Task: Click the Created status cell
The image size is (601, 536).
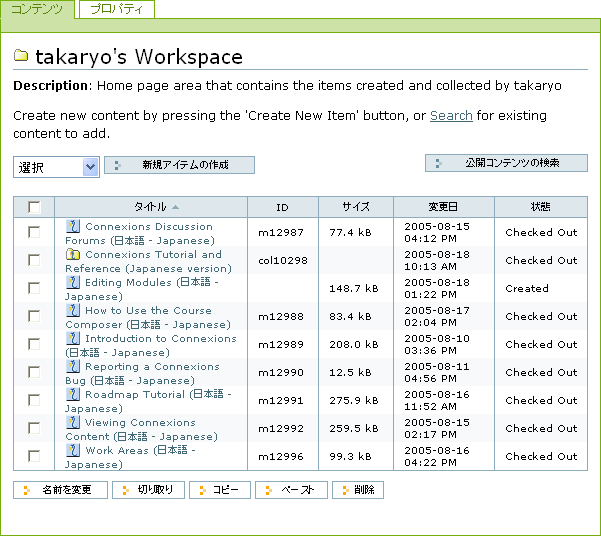Action: [527, 288]
